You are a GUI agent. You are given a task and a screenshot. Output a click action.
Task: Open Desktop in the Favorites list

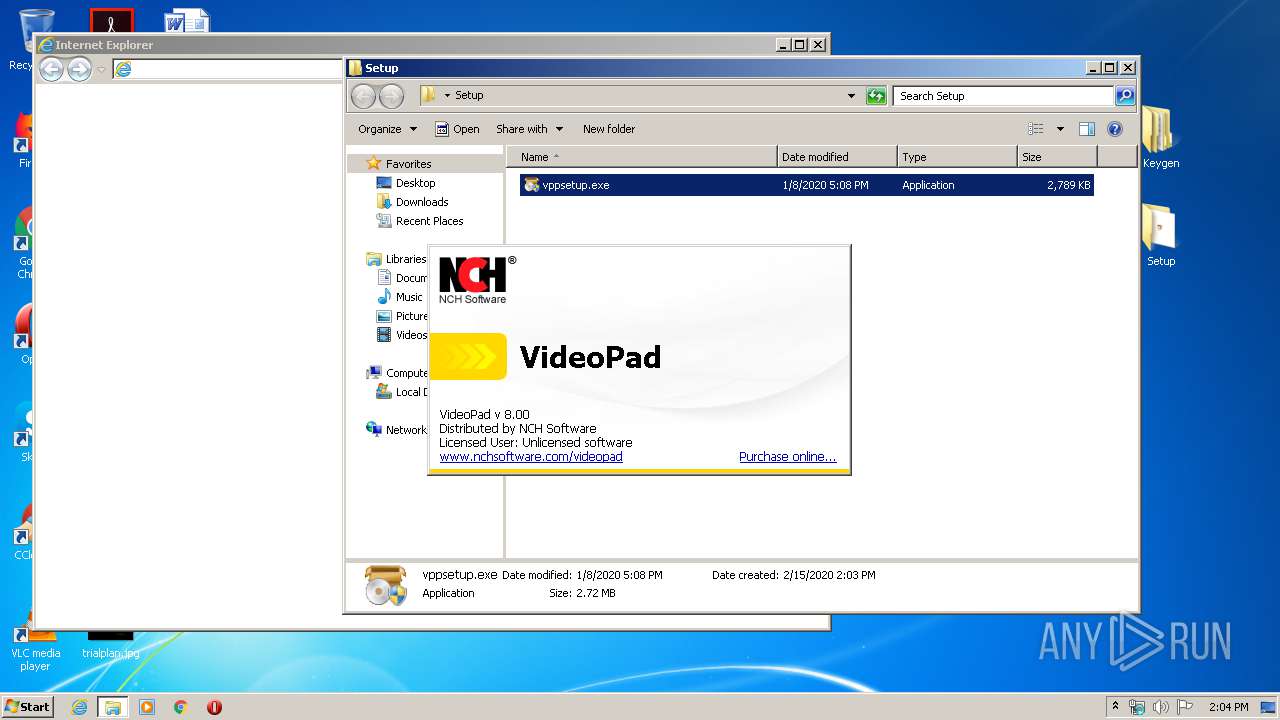(415, 183)
